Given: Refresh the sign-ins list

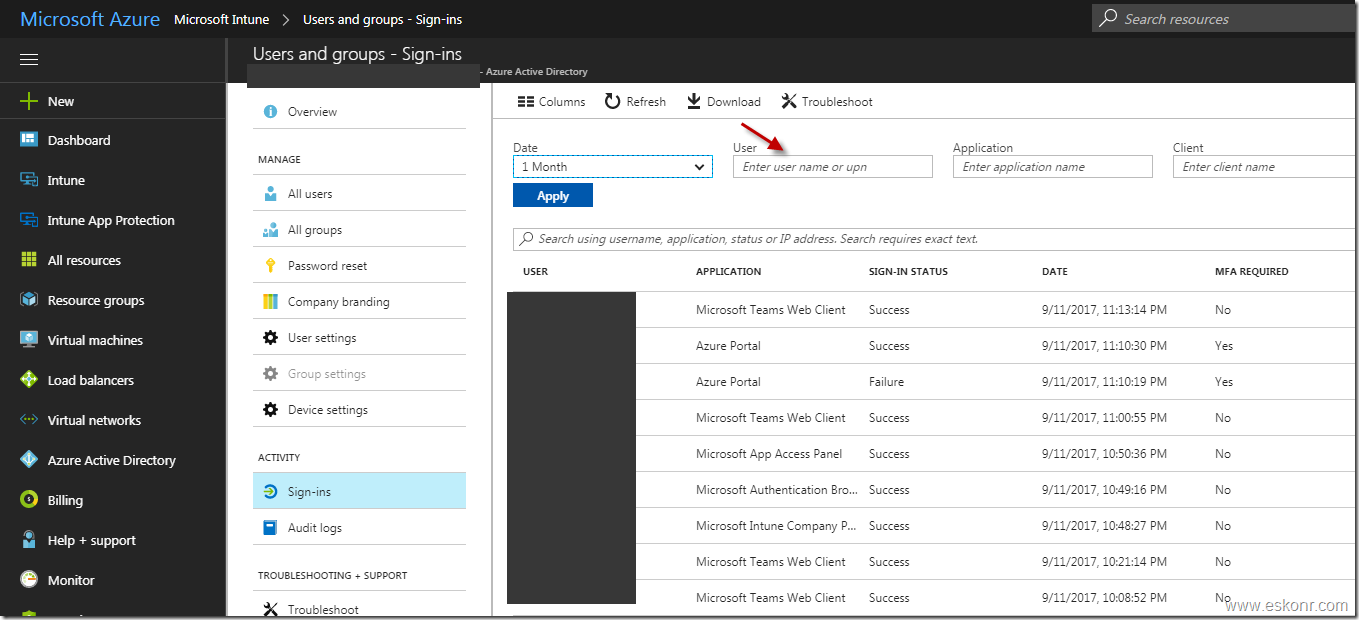Looking at the screenshot, I should 634,101.
